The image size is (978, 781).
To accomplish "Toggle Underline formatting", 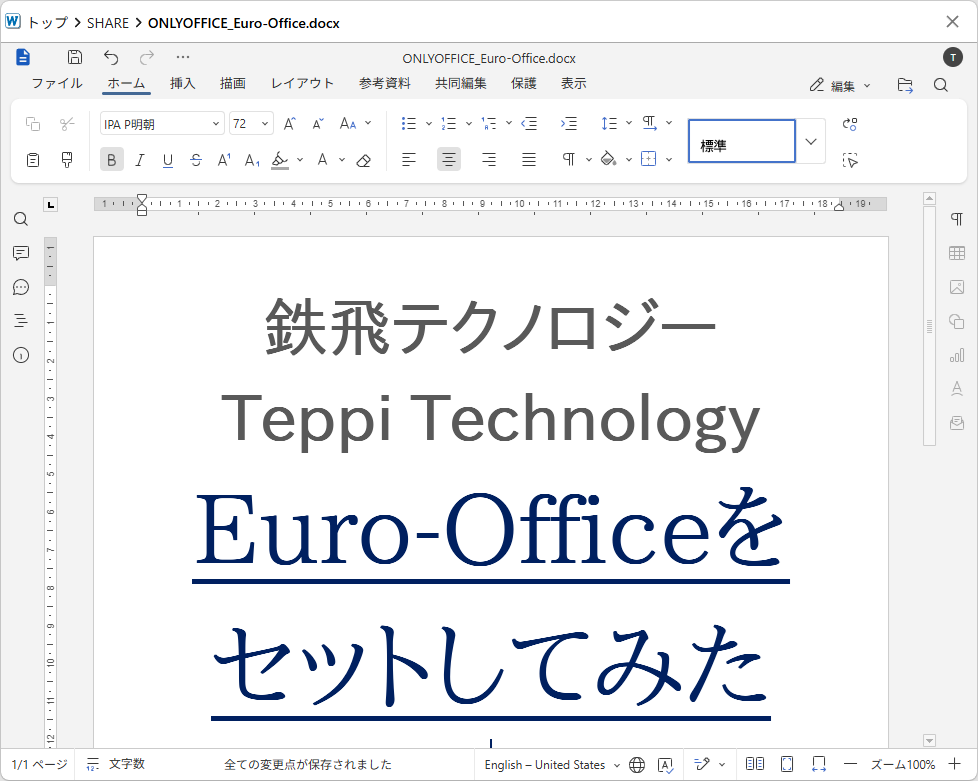I will pos(168,160).
